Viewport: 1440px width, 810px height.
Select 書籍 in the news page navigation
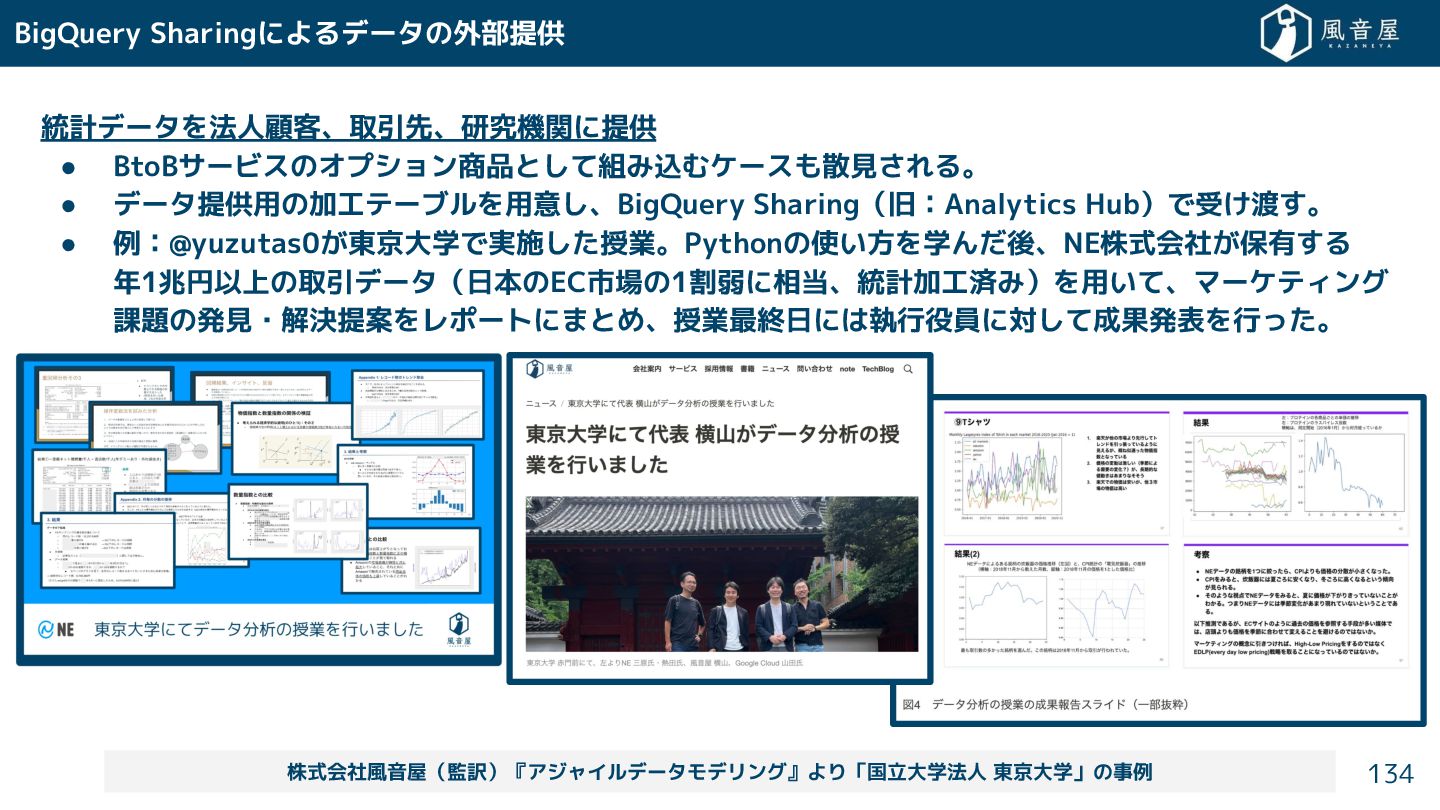tap(748, 369)
